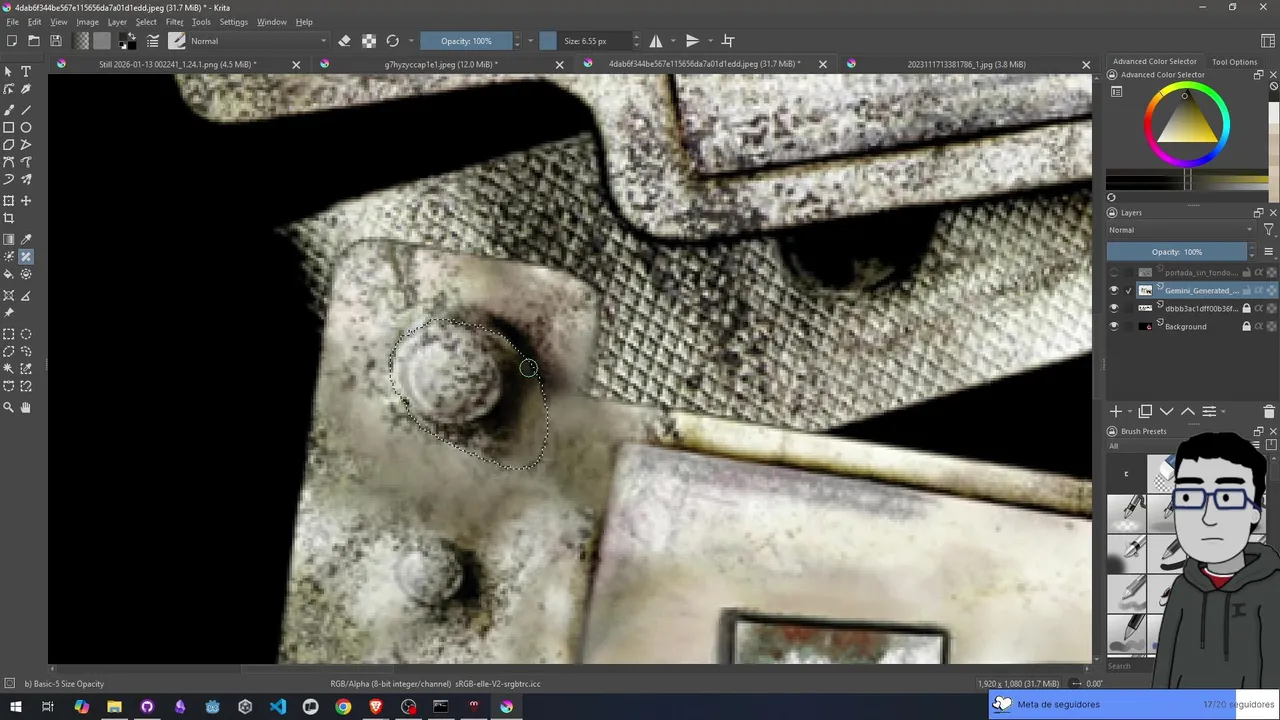Select the Fill bucket tool
Viewport: 1280px width, 720px height.
9,274
